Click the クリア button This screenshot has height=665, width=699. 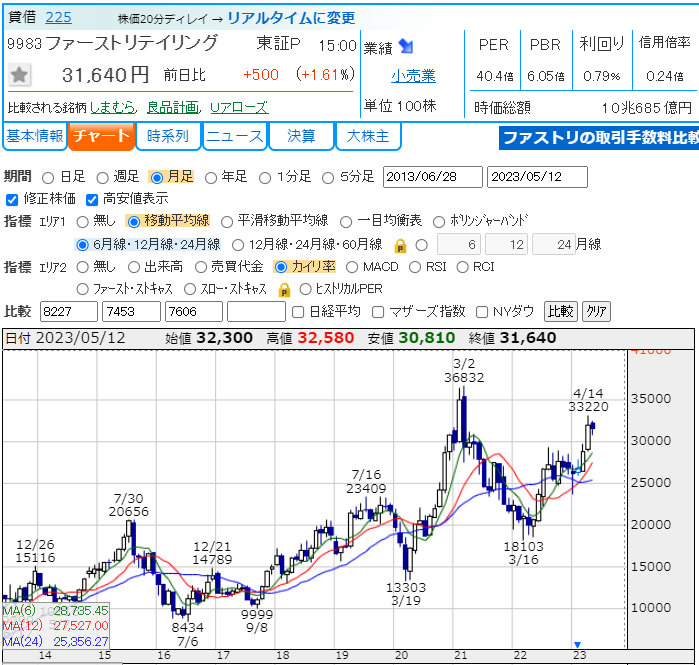[596, 311]
